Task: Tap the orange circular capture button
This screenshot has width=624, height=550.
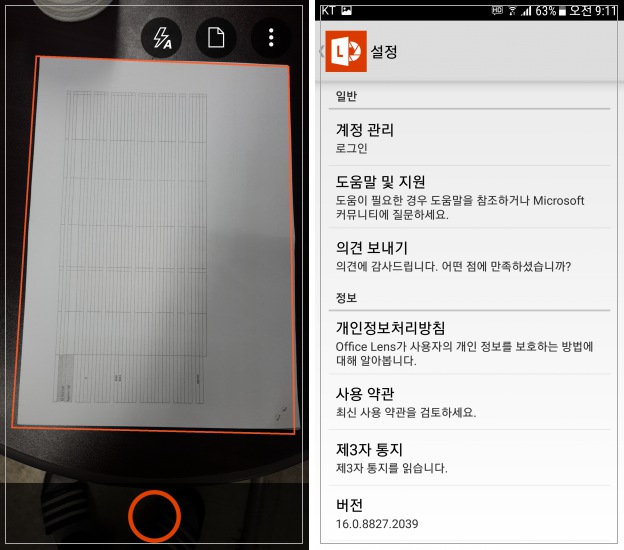Action: [154, 516]
